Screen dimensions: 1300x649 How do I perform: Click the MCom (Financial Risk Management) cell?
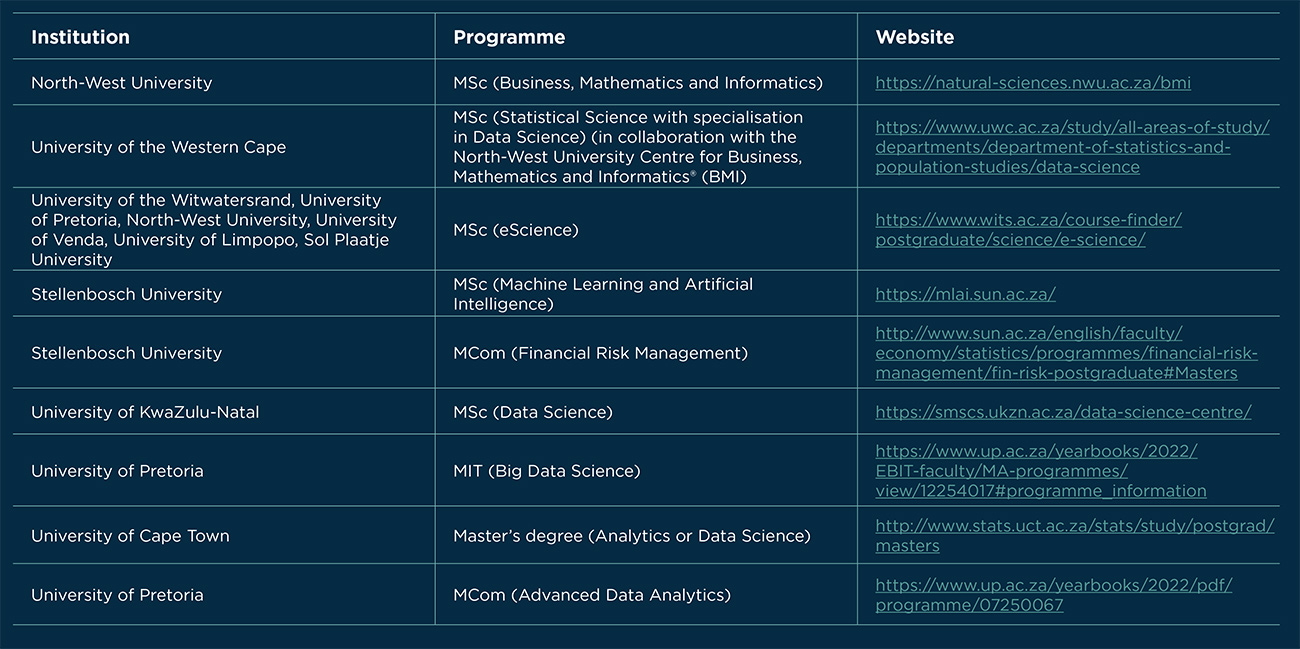coord(600,353)
